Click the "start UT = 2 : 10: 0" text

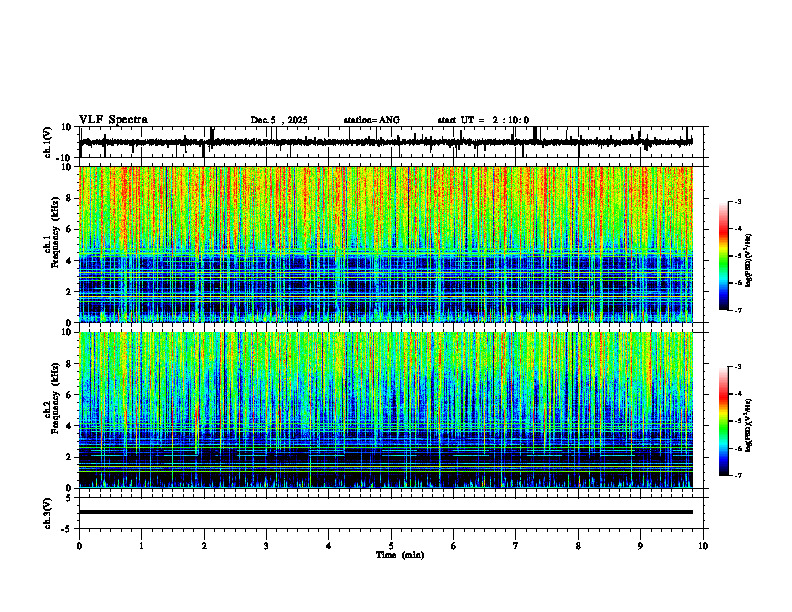pos(483,120)
